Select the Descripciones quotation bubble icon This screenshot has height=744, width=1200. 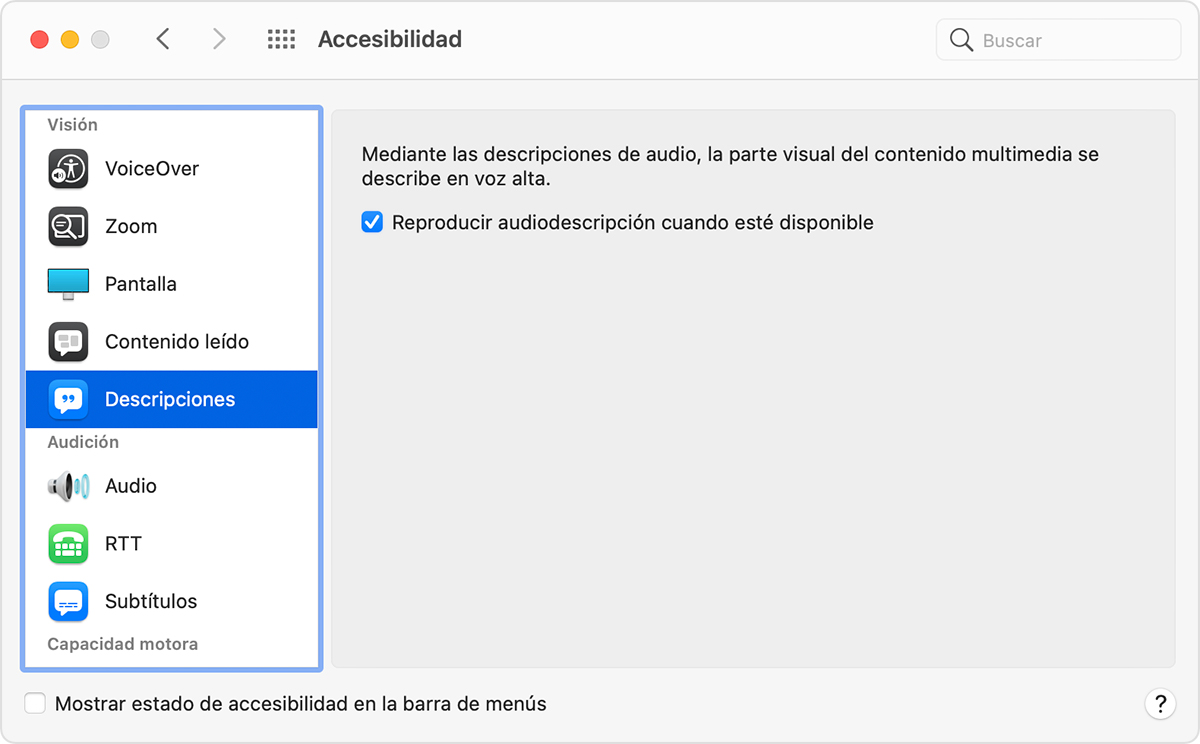[68, 399]
